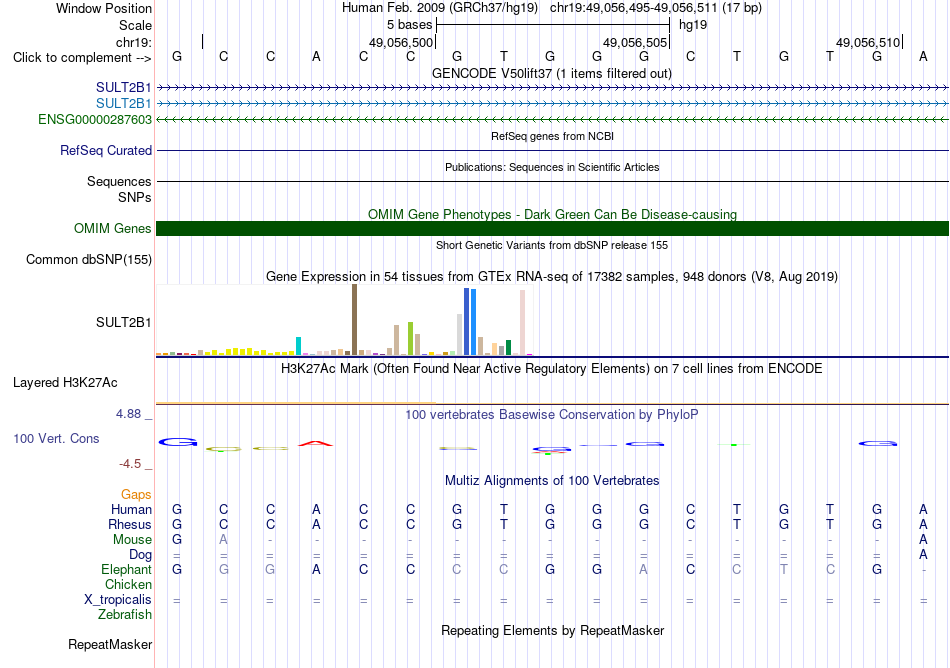Click the dark blue GTEx expression bar
Screen dimensions: 950x668
(x=467, y=322)
